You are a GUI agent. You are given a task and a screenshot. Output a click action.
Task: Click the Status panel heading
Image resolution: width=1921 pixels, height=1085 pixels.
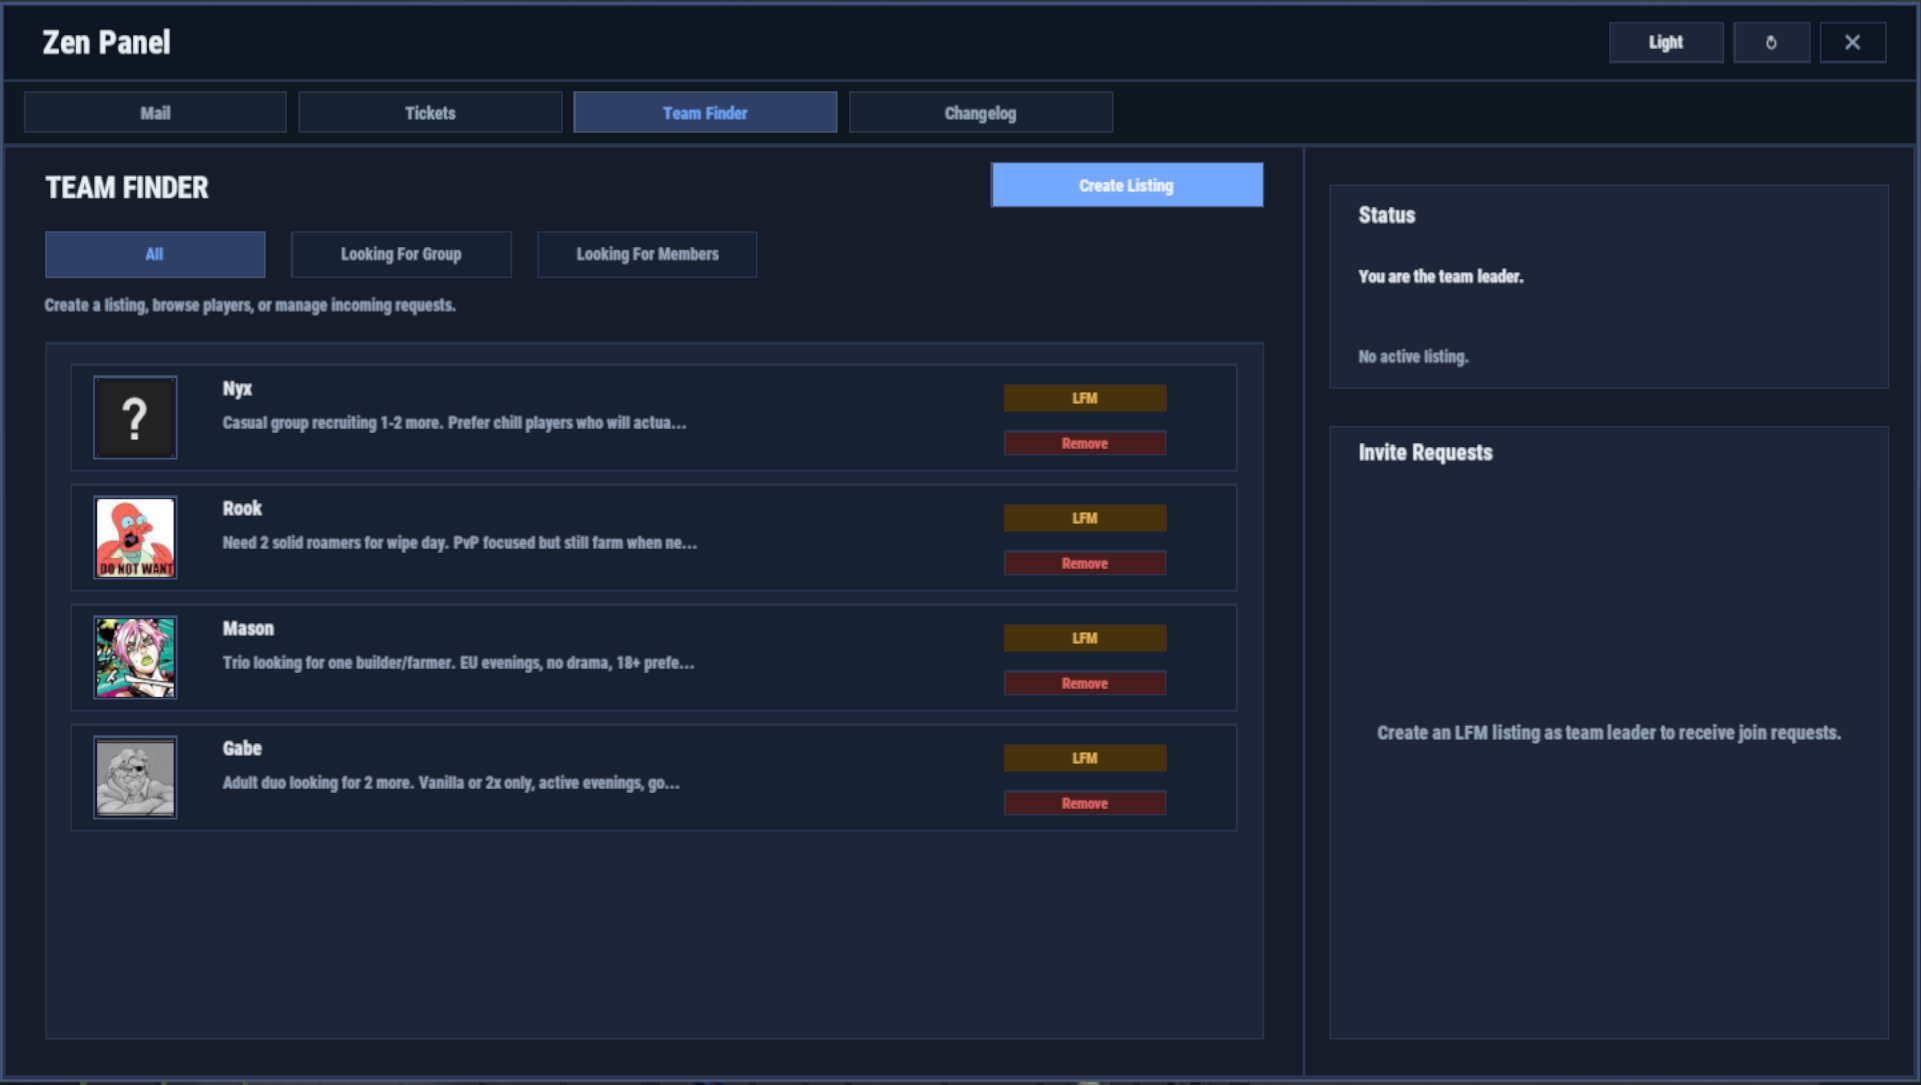tap(1386, 215)
